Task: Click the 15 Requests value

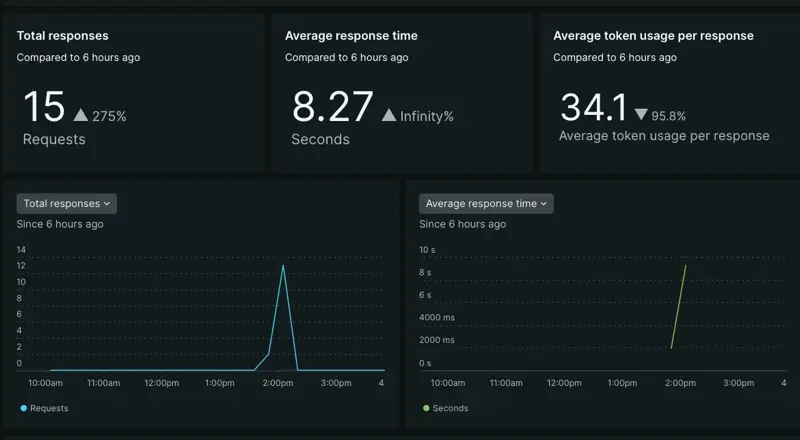Action: (x=44, y=108)
